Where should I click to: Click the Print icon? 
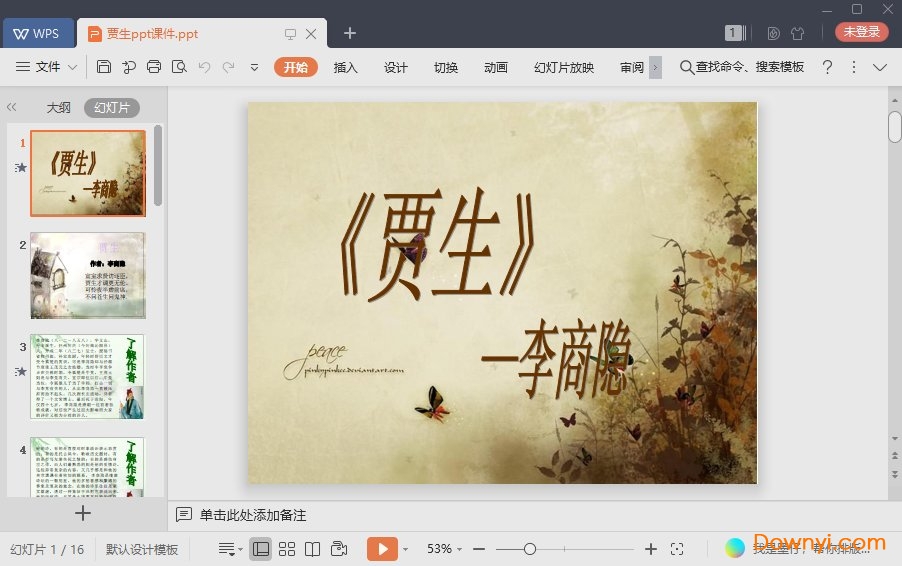tap(154, 67)
